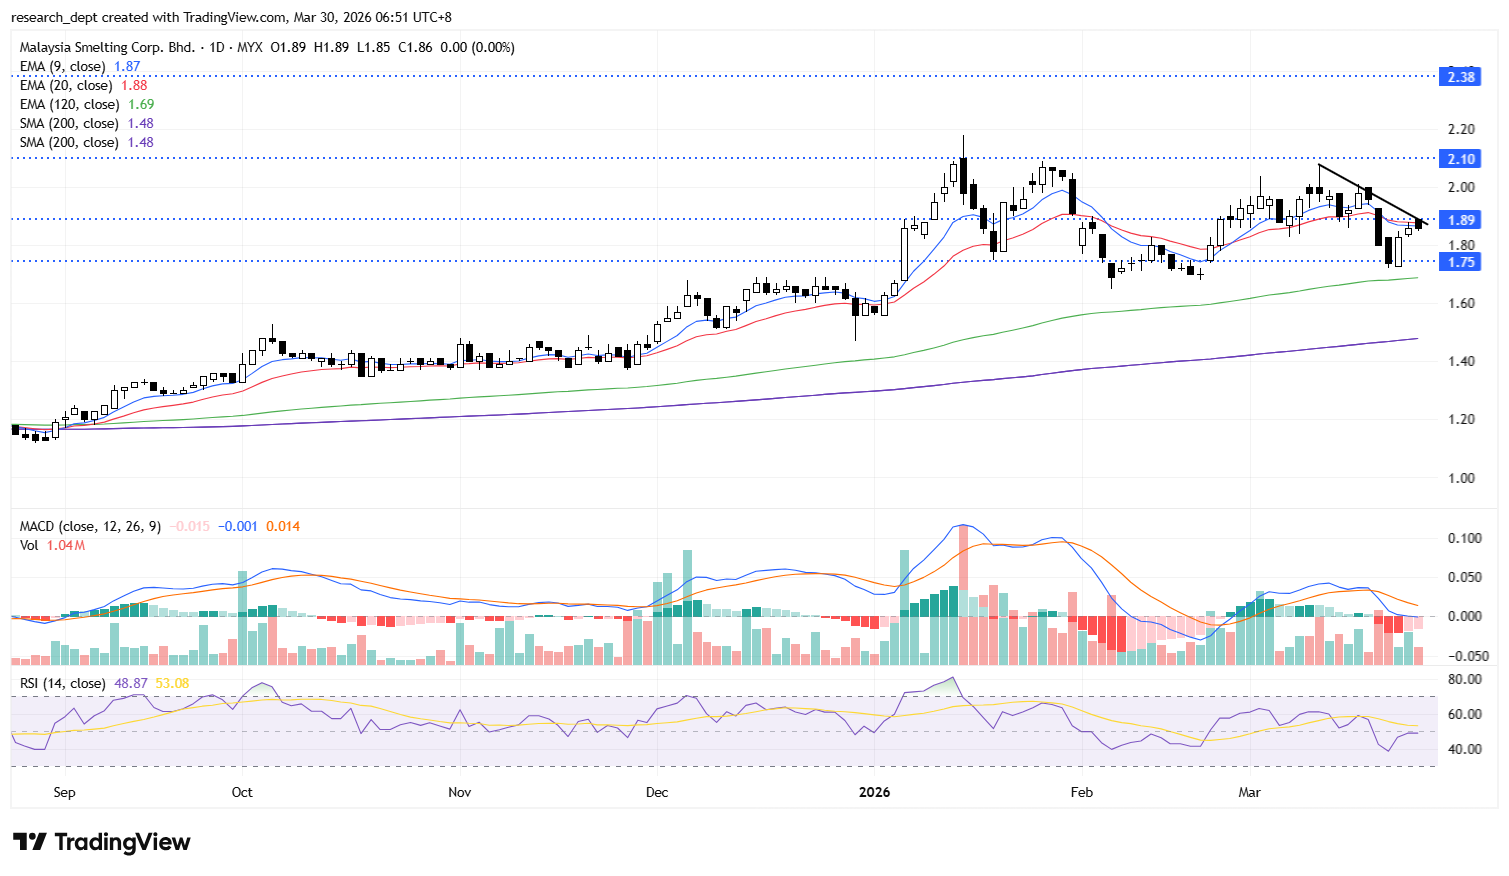The image size is (1509, 876).
Task: Select the 2.38 price level label
Action: click(1460, 77)
